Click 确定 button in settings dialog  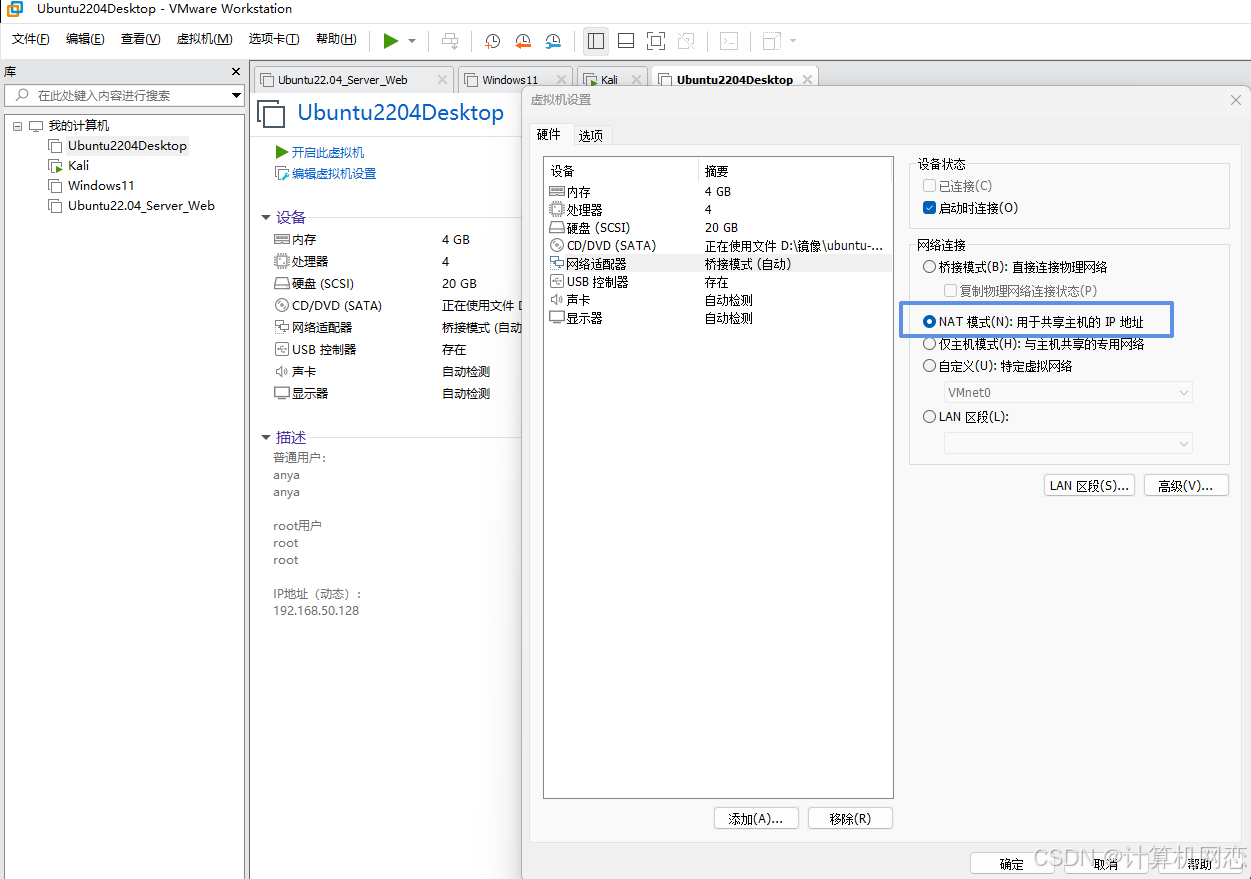tap(1012, 864)
